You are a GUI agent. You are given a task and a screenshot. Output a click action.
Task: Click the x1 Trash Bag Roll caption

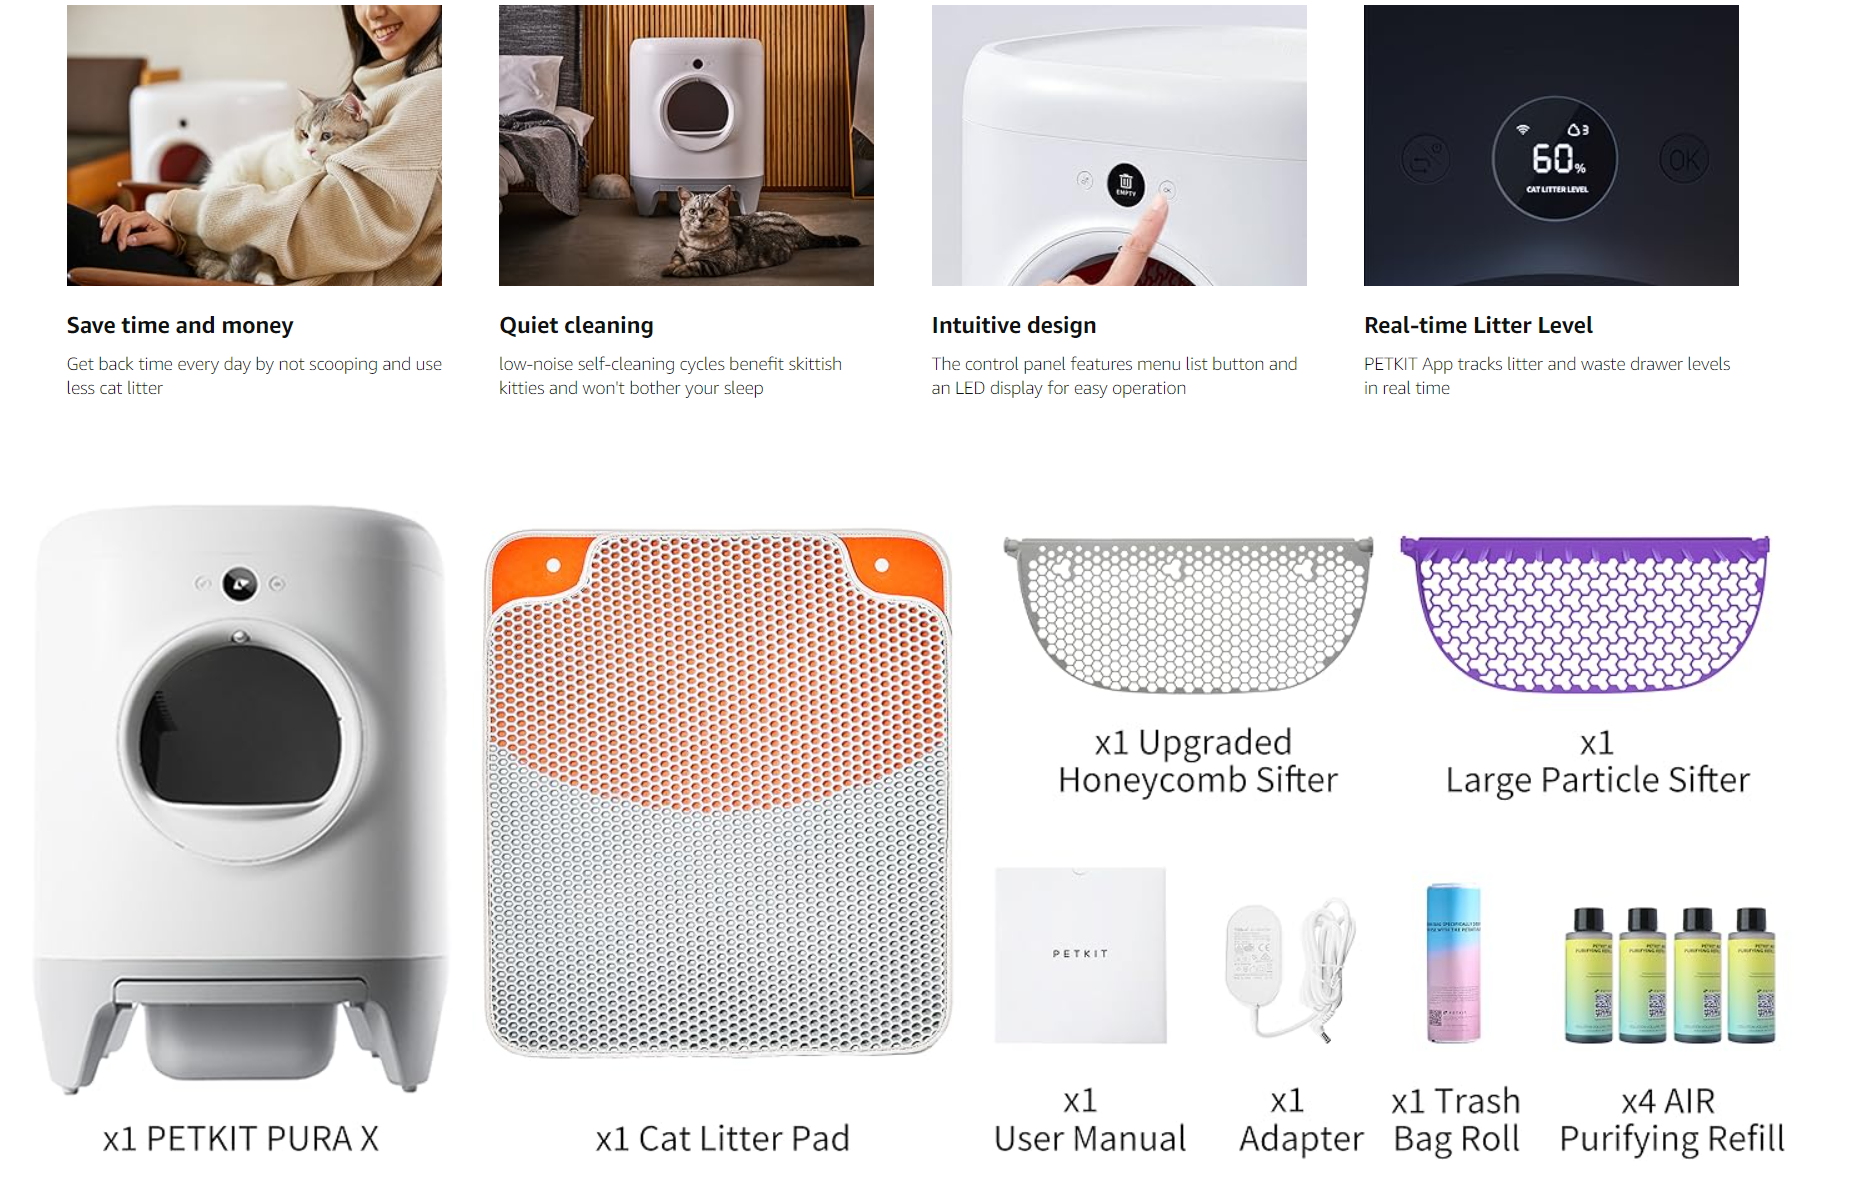coord(1456,1120)
